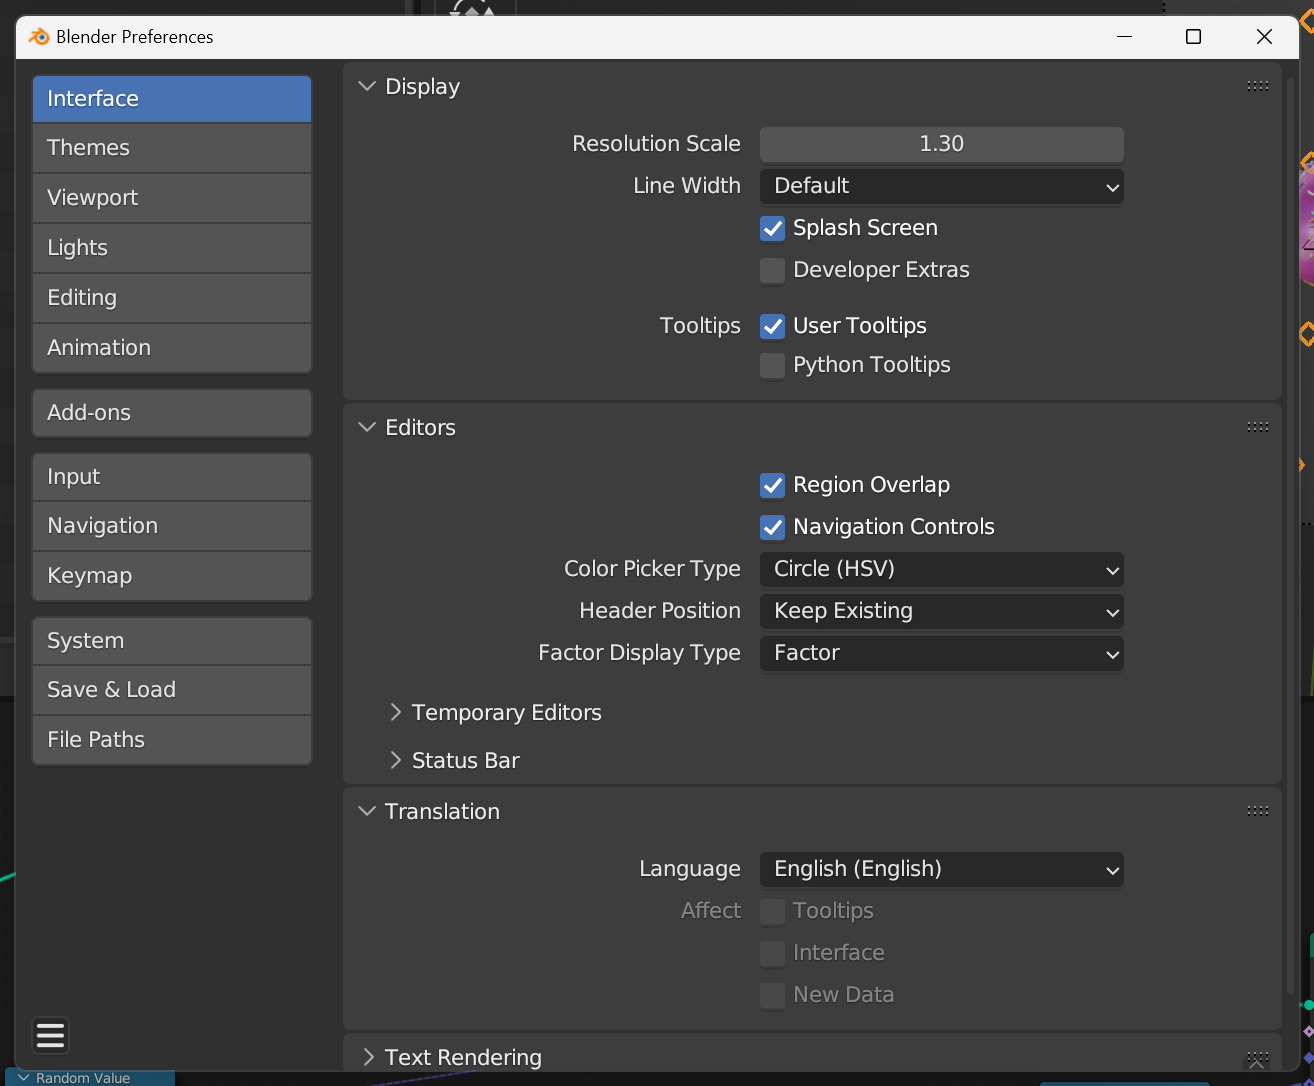This screenshot has width=1314, height=1086.
Task: Open the Color Picker Type dropdown
Action: coord(942,569)
